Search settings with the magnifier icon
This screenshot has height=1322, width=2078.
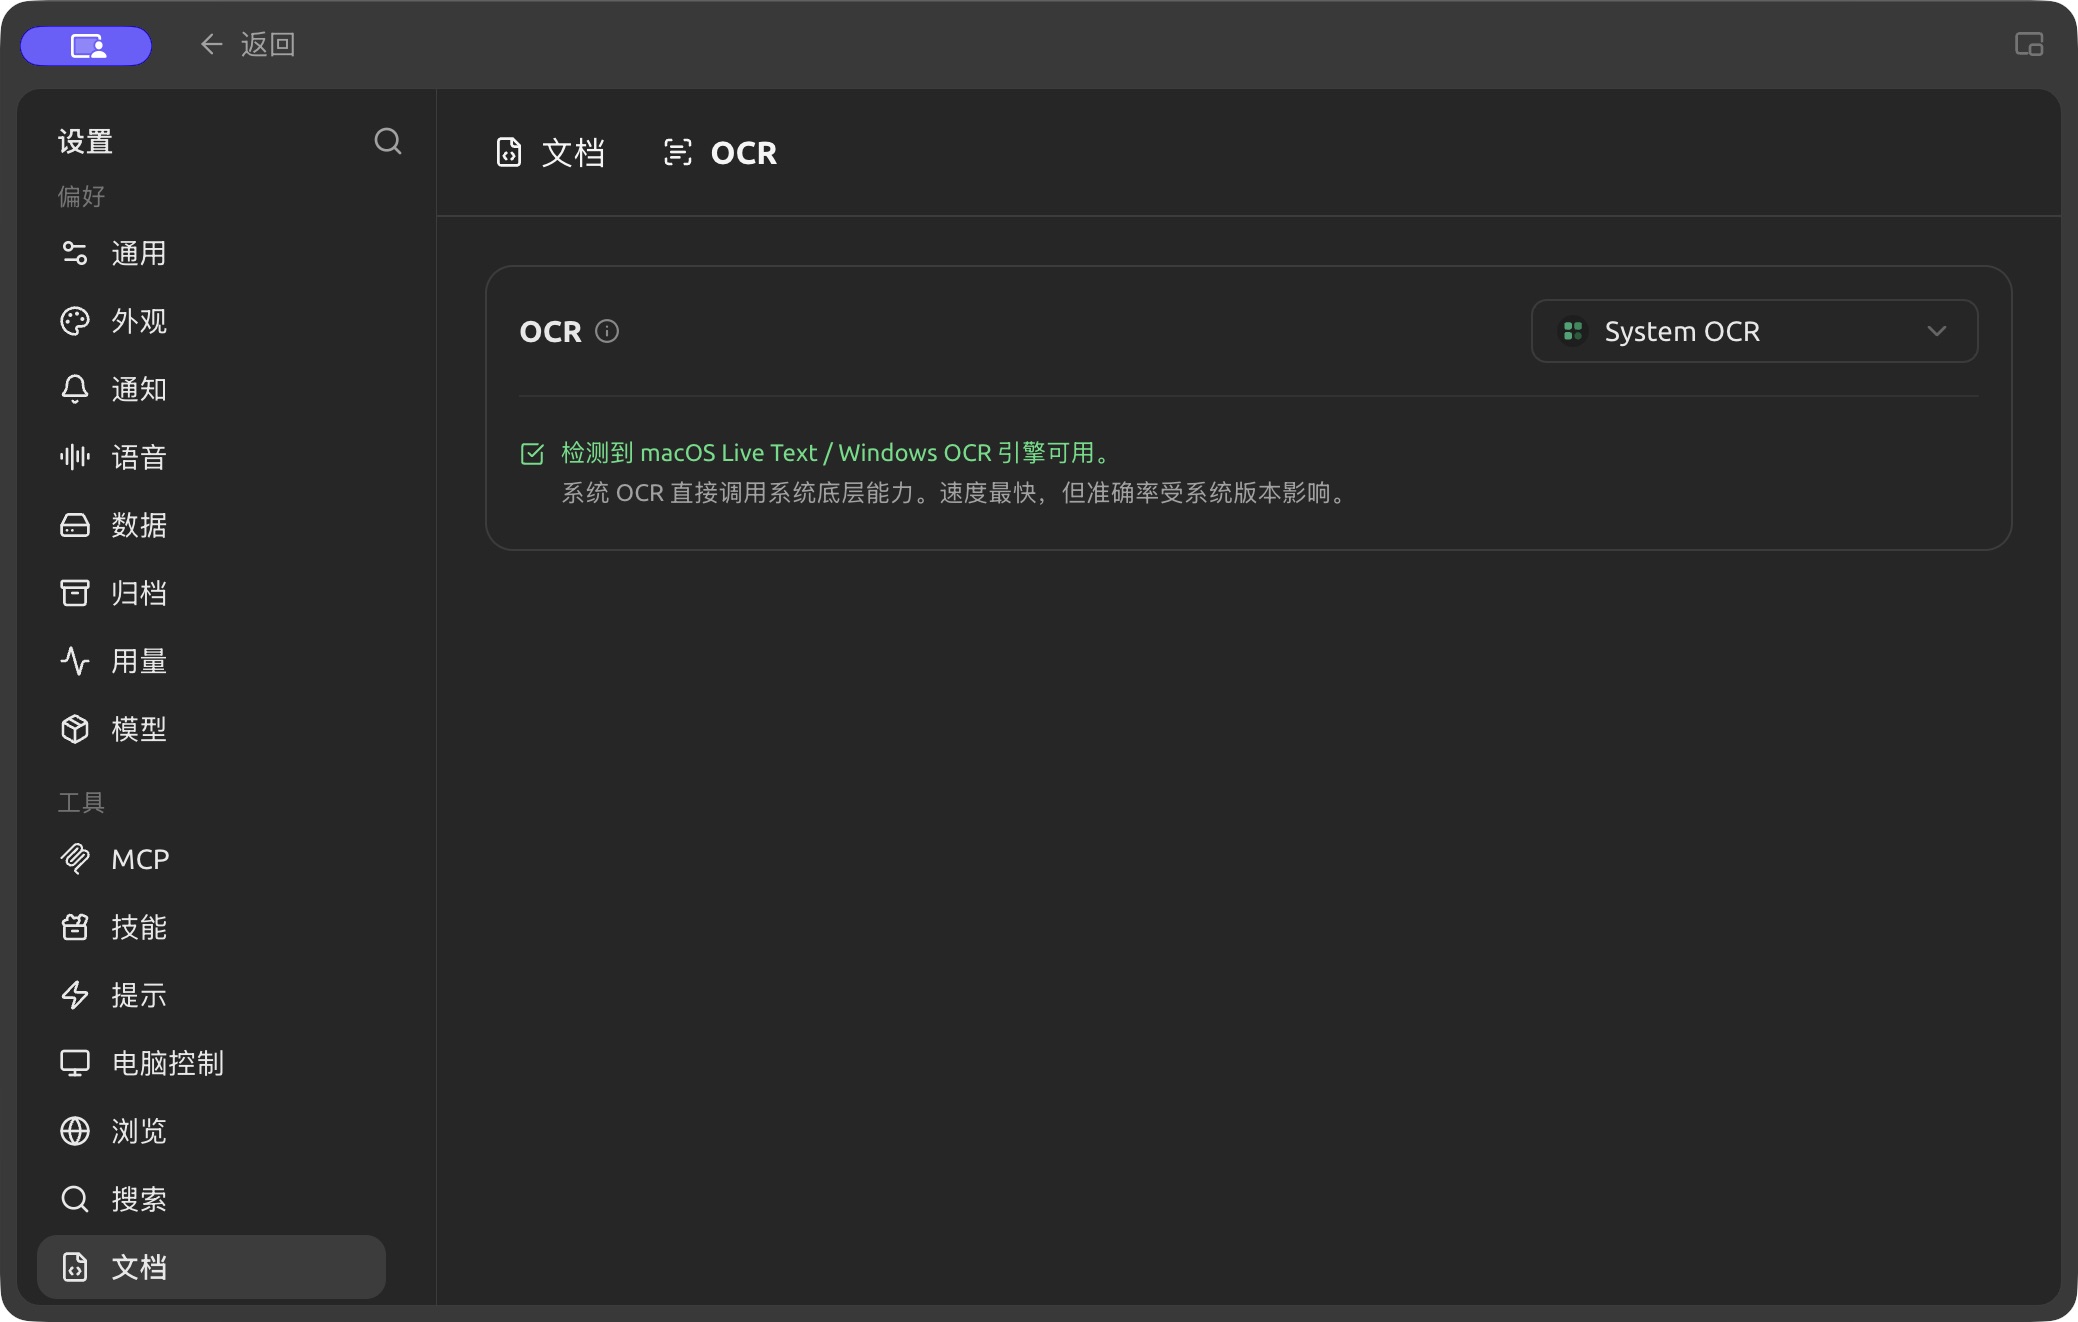(x=388, y=141)
